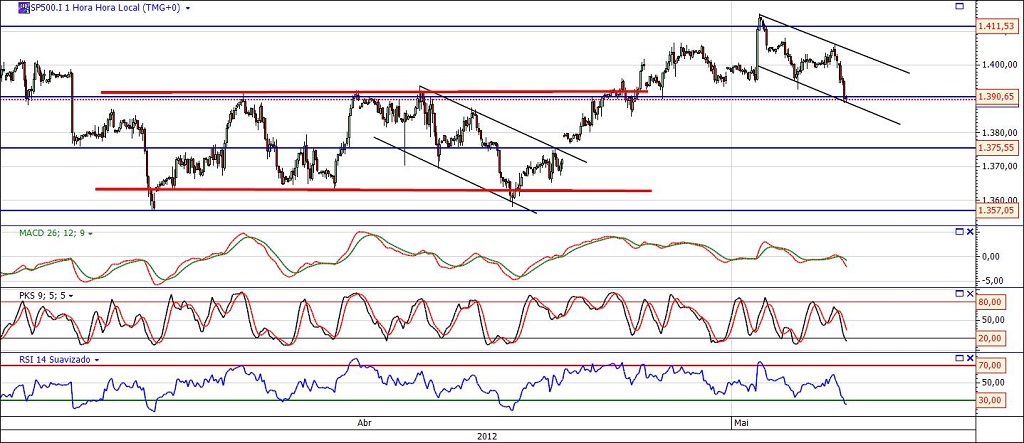
Task: Click the PKS 20,00 oversold level label
Action: (x=991, y=338)
